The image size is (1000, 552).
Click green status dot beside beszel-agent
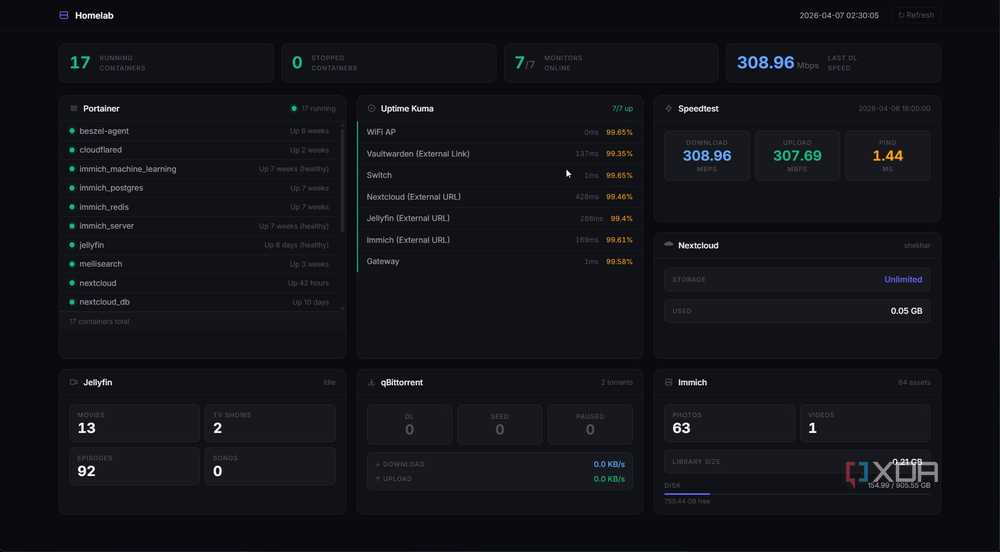click(72, 131)
